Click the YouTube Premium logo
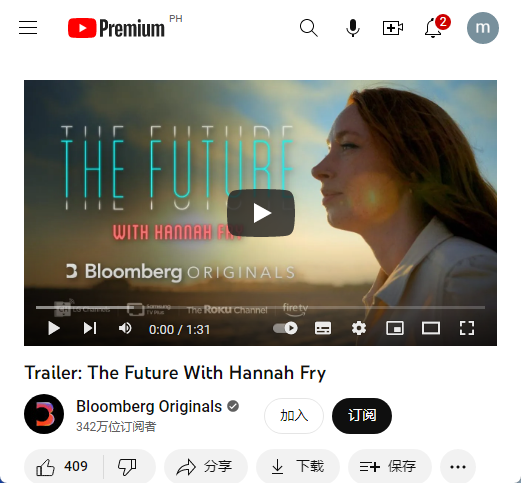This screenshot has height=483, width=521. click(116, 28)
